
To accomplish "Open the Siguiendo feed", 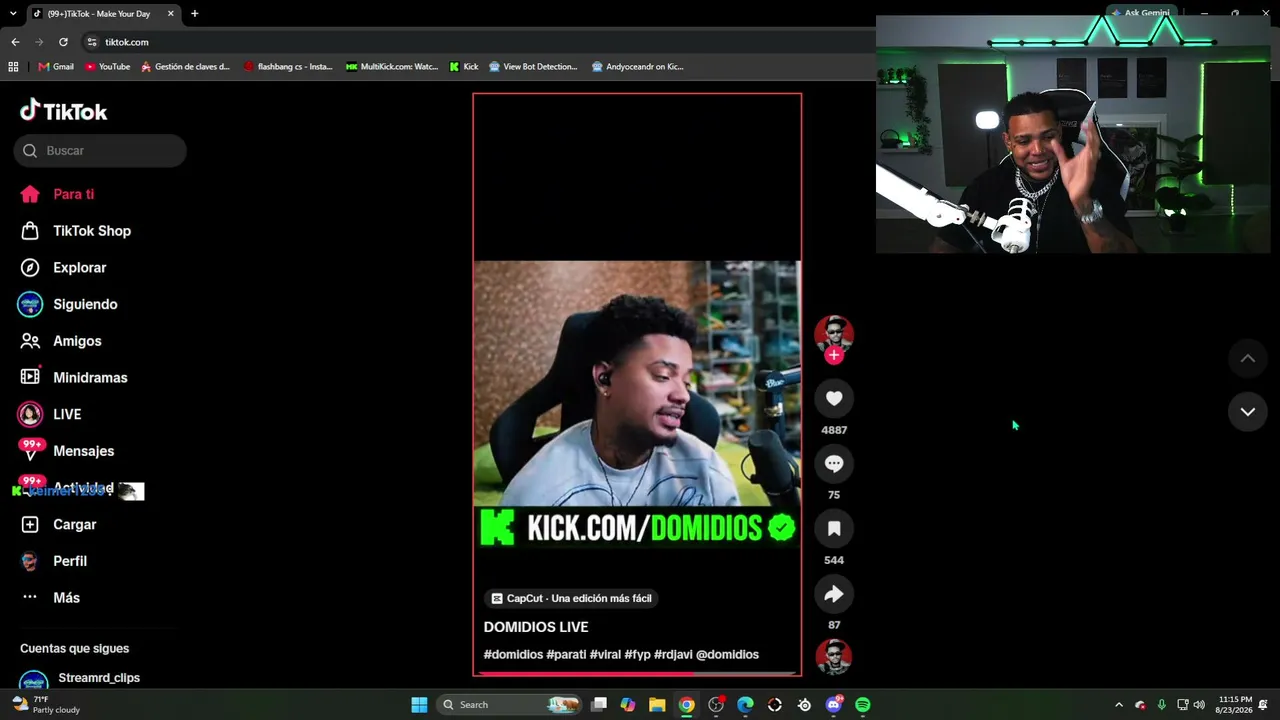I will 68,304.
